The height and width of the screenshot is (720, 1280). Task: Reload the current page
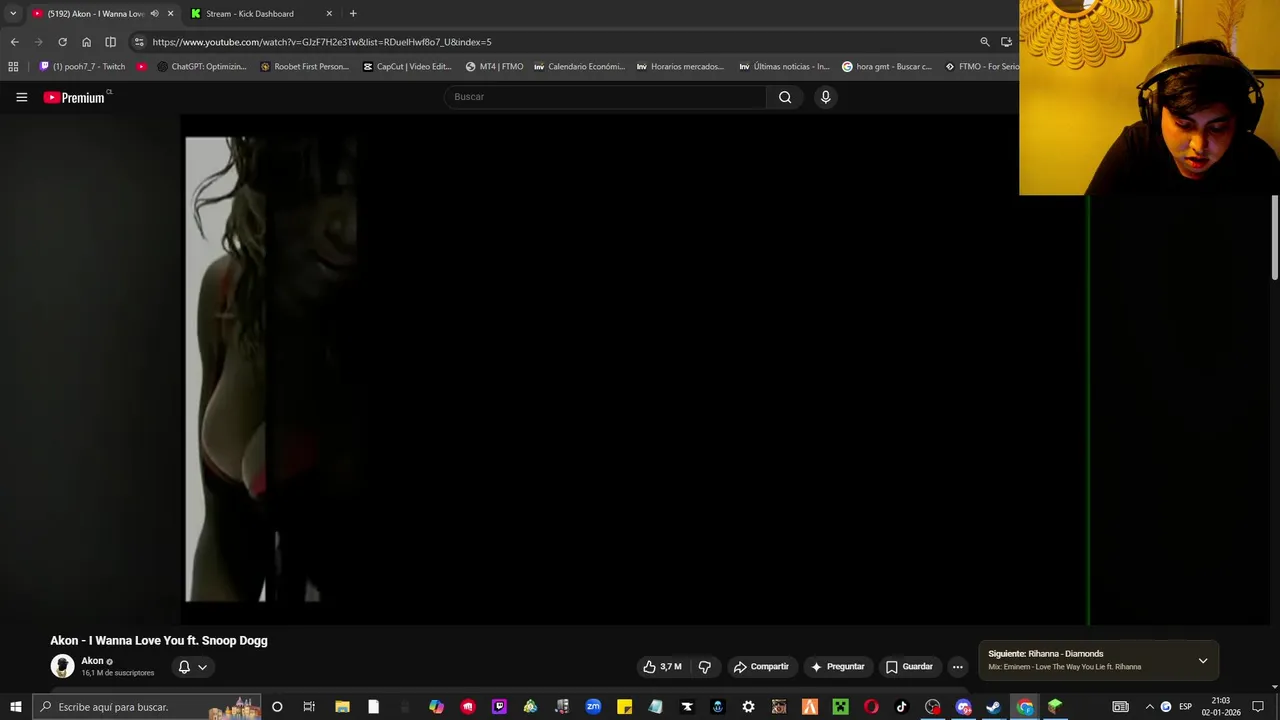(62, 42)
